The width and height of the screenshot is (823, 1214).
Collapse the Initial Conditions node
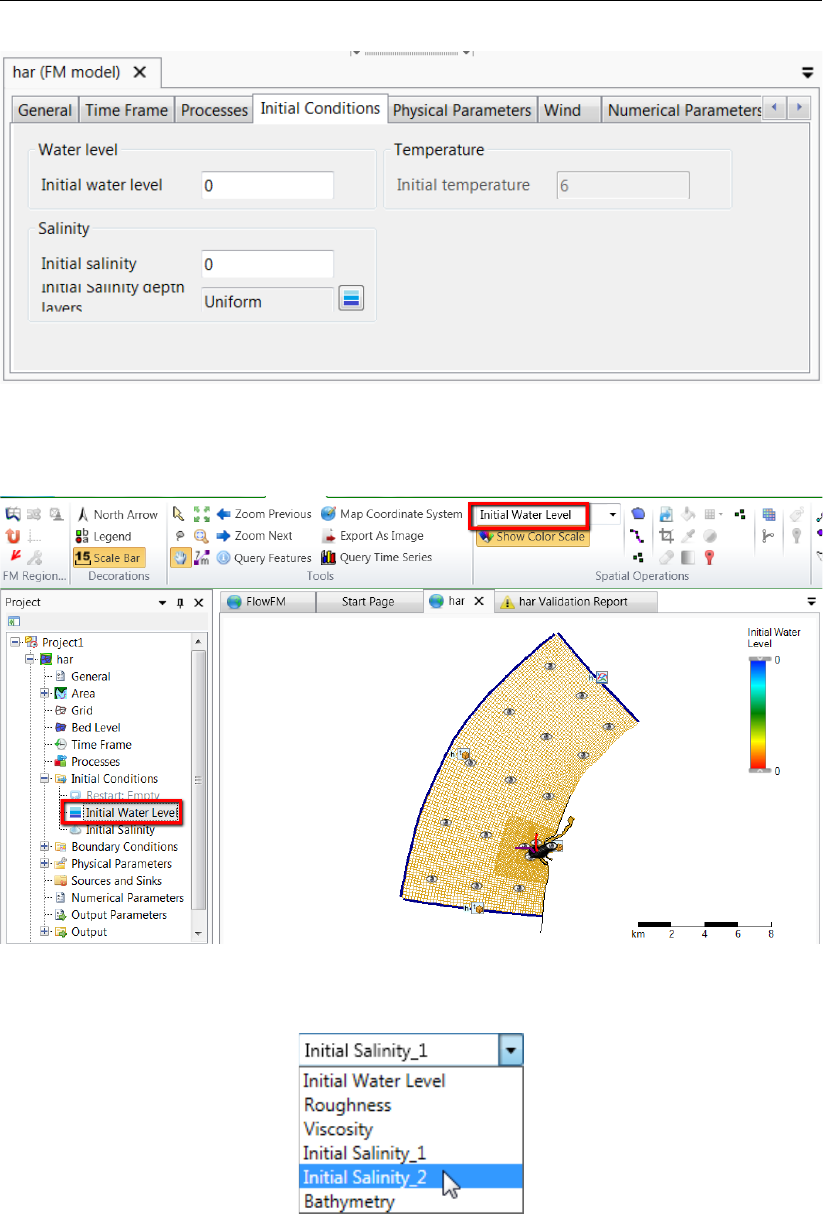[45, 778]
